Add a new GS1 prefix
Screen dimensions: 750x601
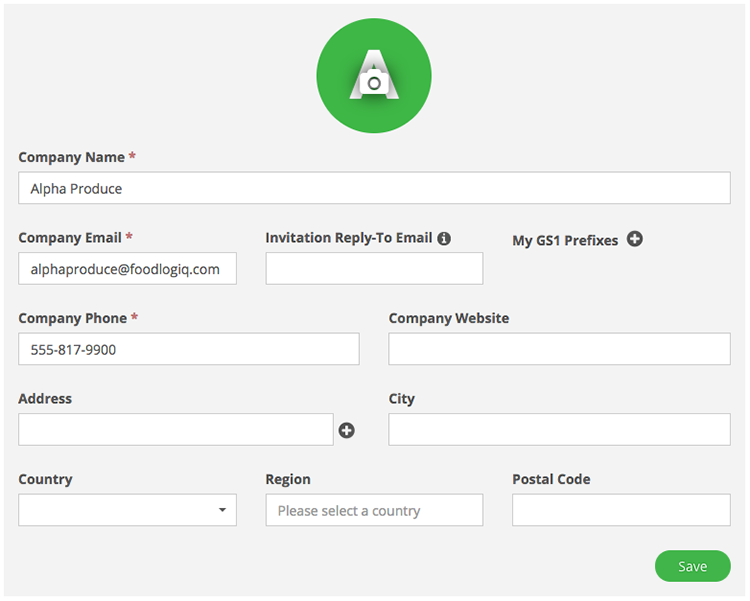(x=635, y=239)
